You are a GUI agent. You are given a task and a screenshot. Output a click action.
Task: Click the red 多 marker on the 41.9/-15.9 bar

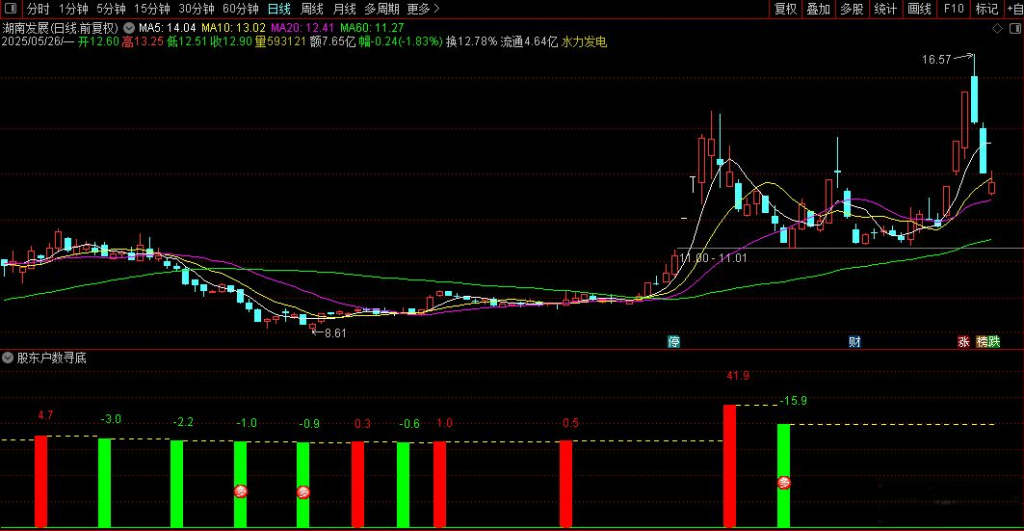tap(784, 483)
